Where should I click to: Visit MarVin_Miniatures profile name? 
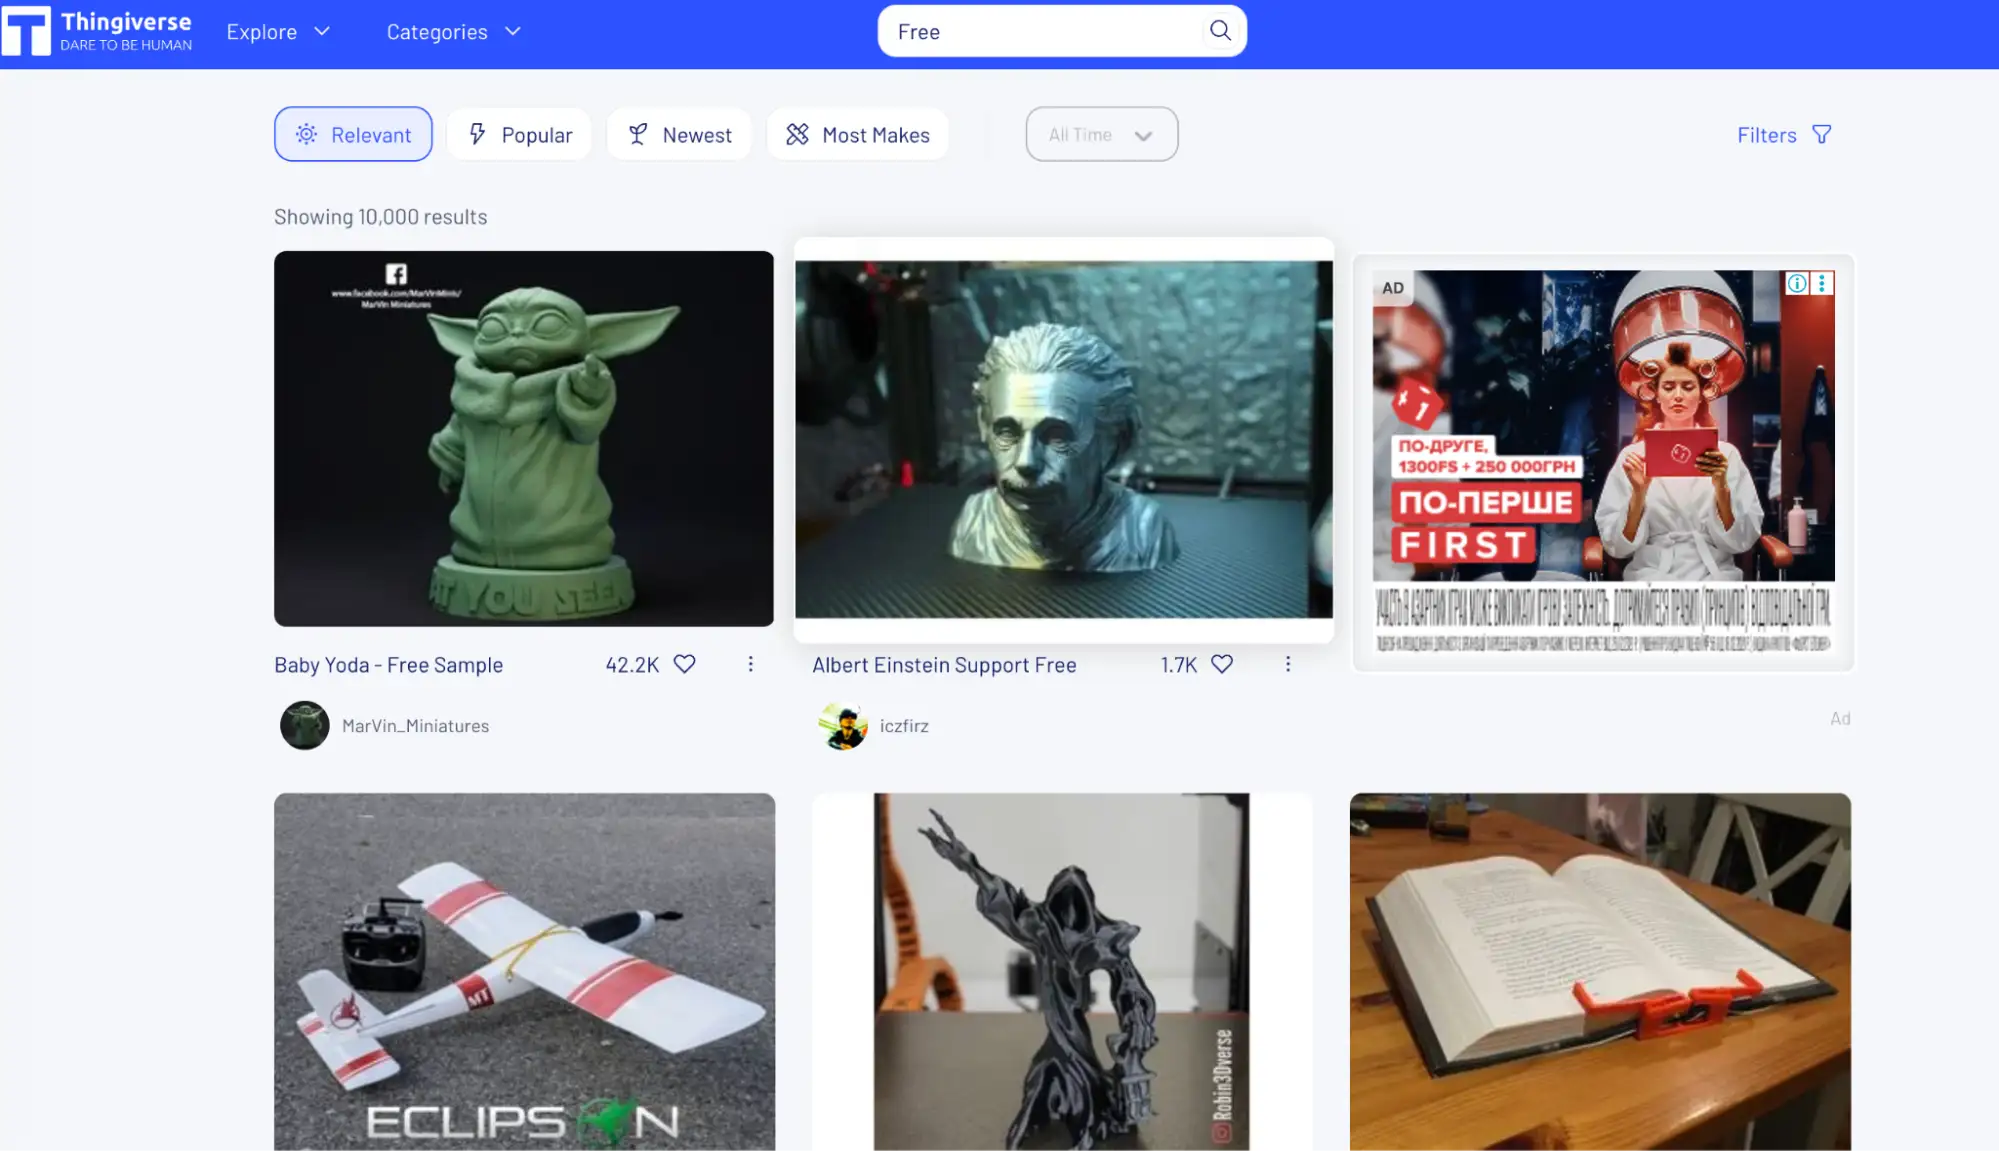416,726
